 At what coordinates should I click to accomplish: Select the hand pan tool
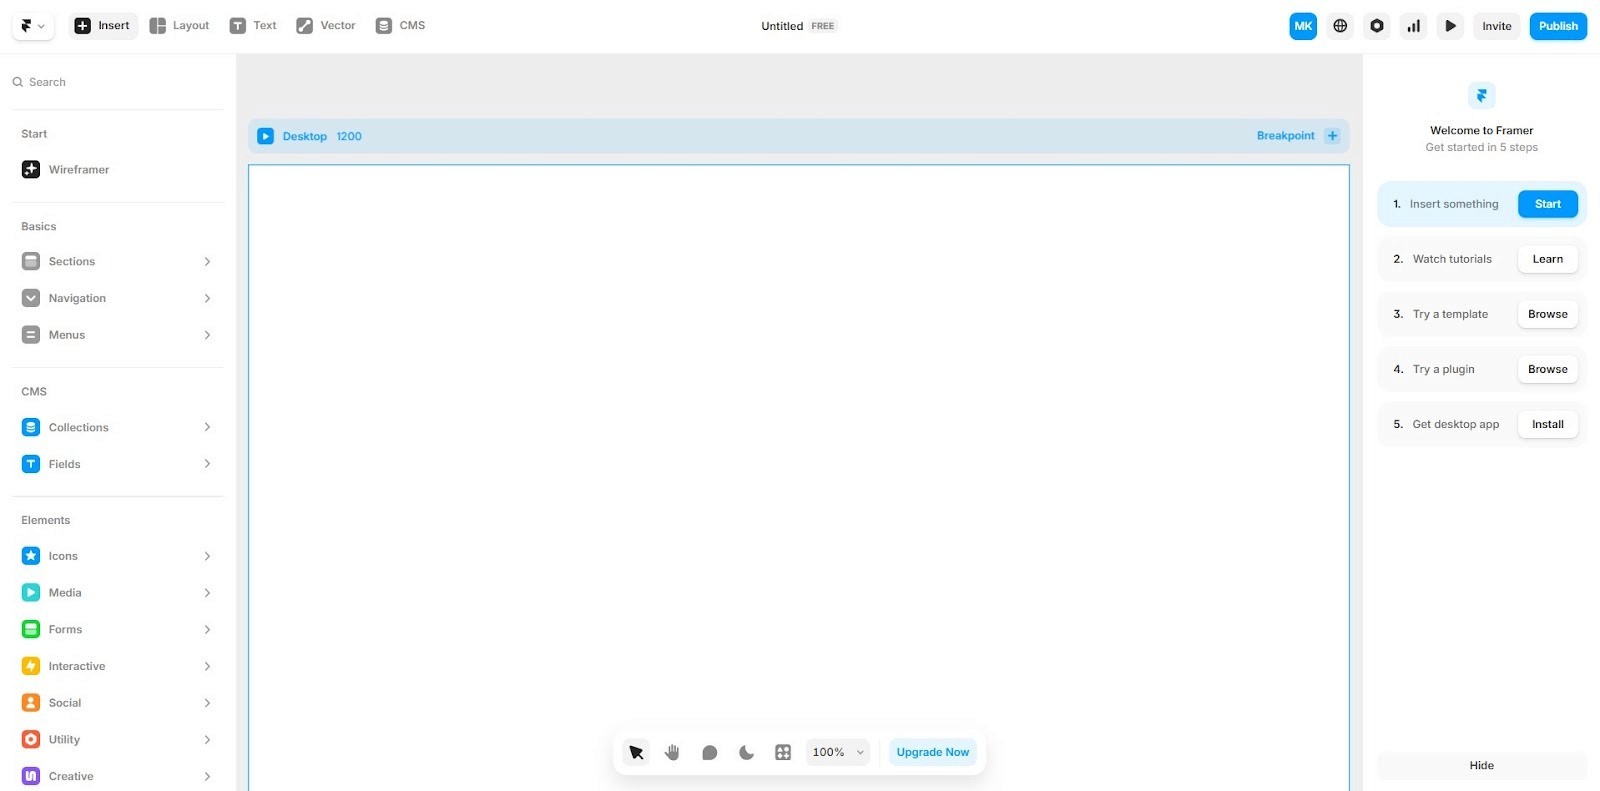pos(672,752)
